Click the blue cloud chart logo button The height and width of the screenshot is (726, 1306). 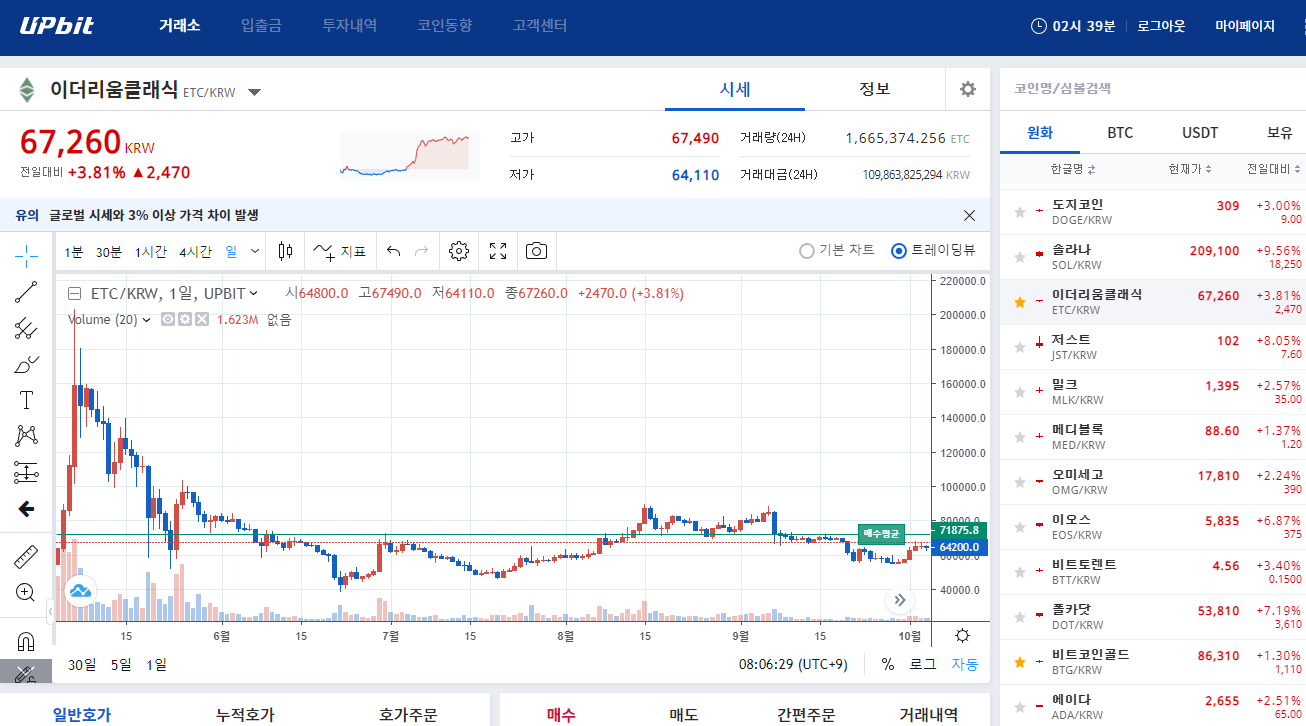click(80, 591)
